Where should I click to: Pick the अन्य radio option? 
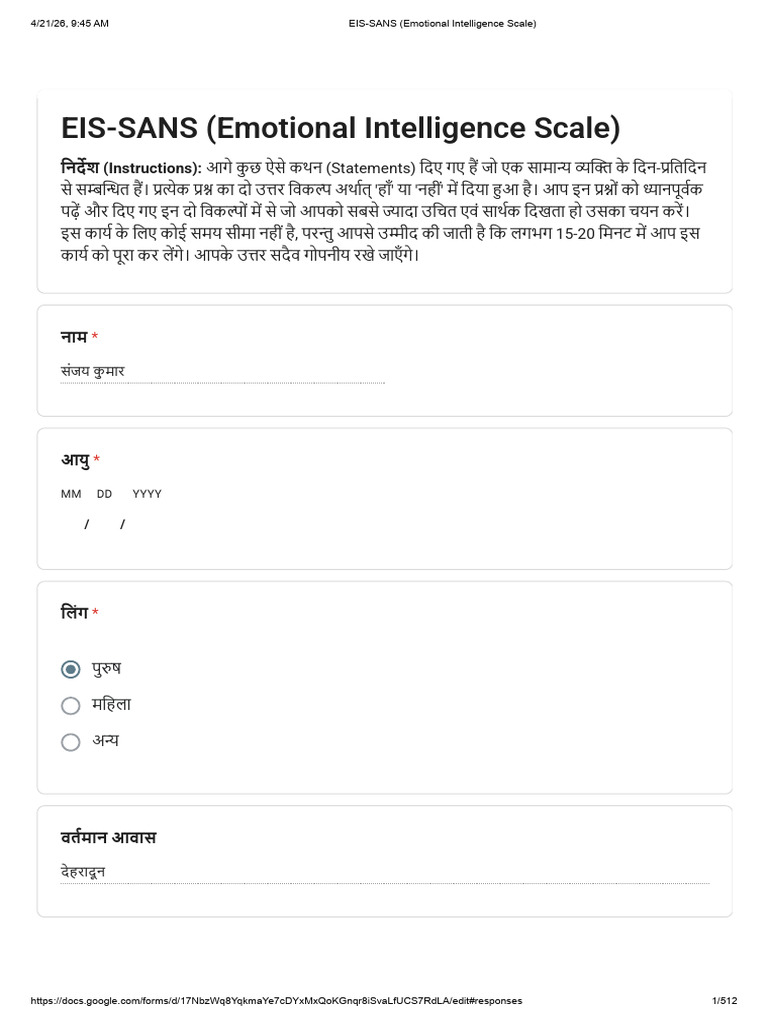(x=71, y=743)
